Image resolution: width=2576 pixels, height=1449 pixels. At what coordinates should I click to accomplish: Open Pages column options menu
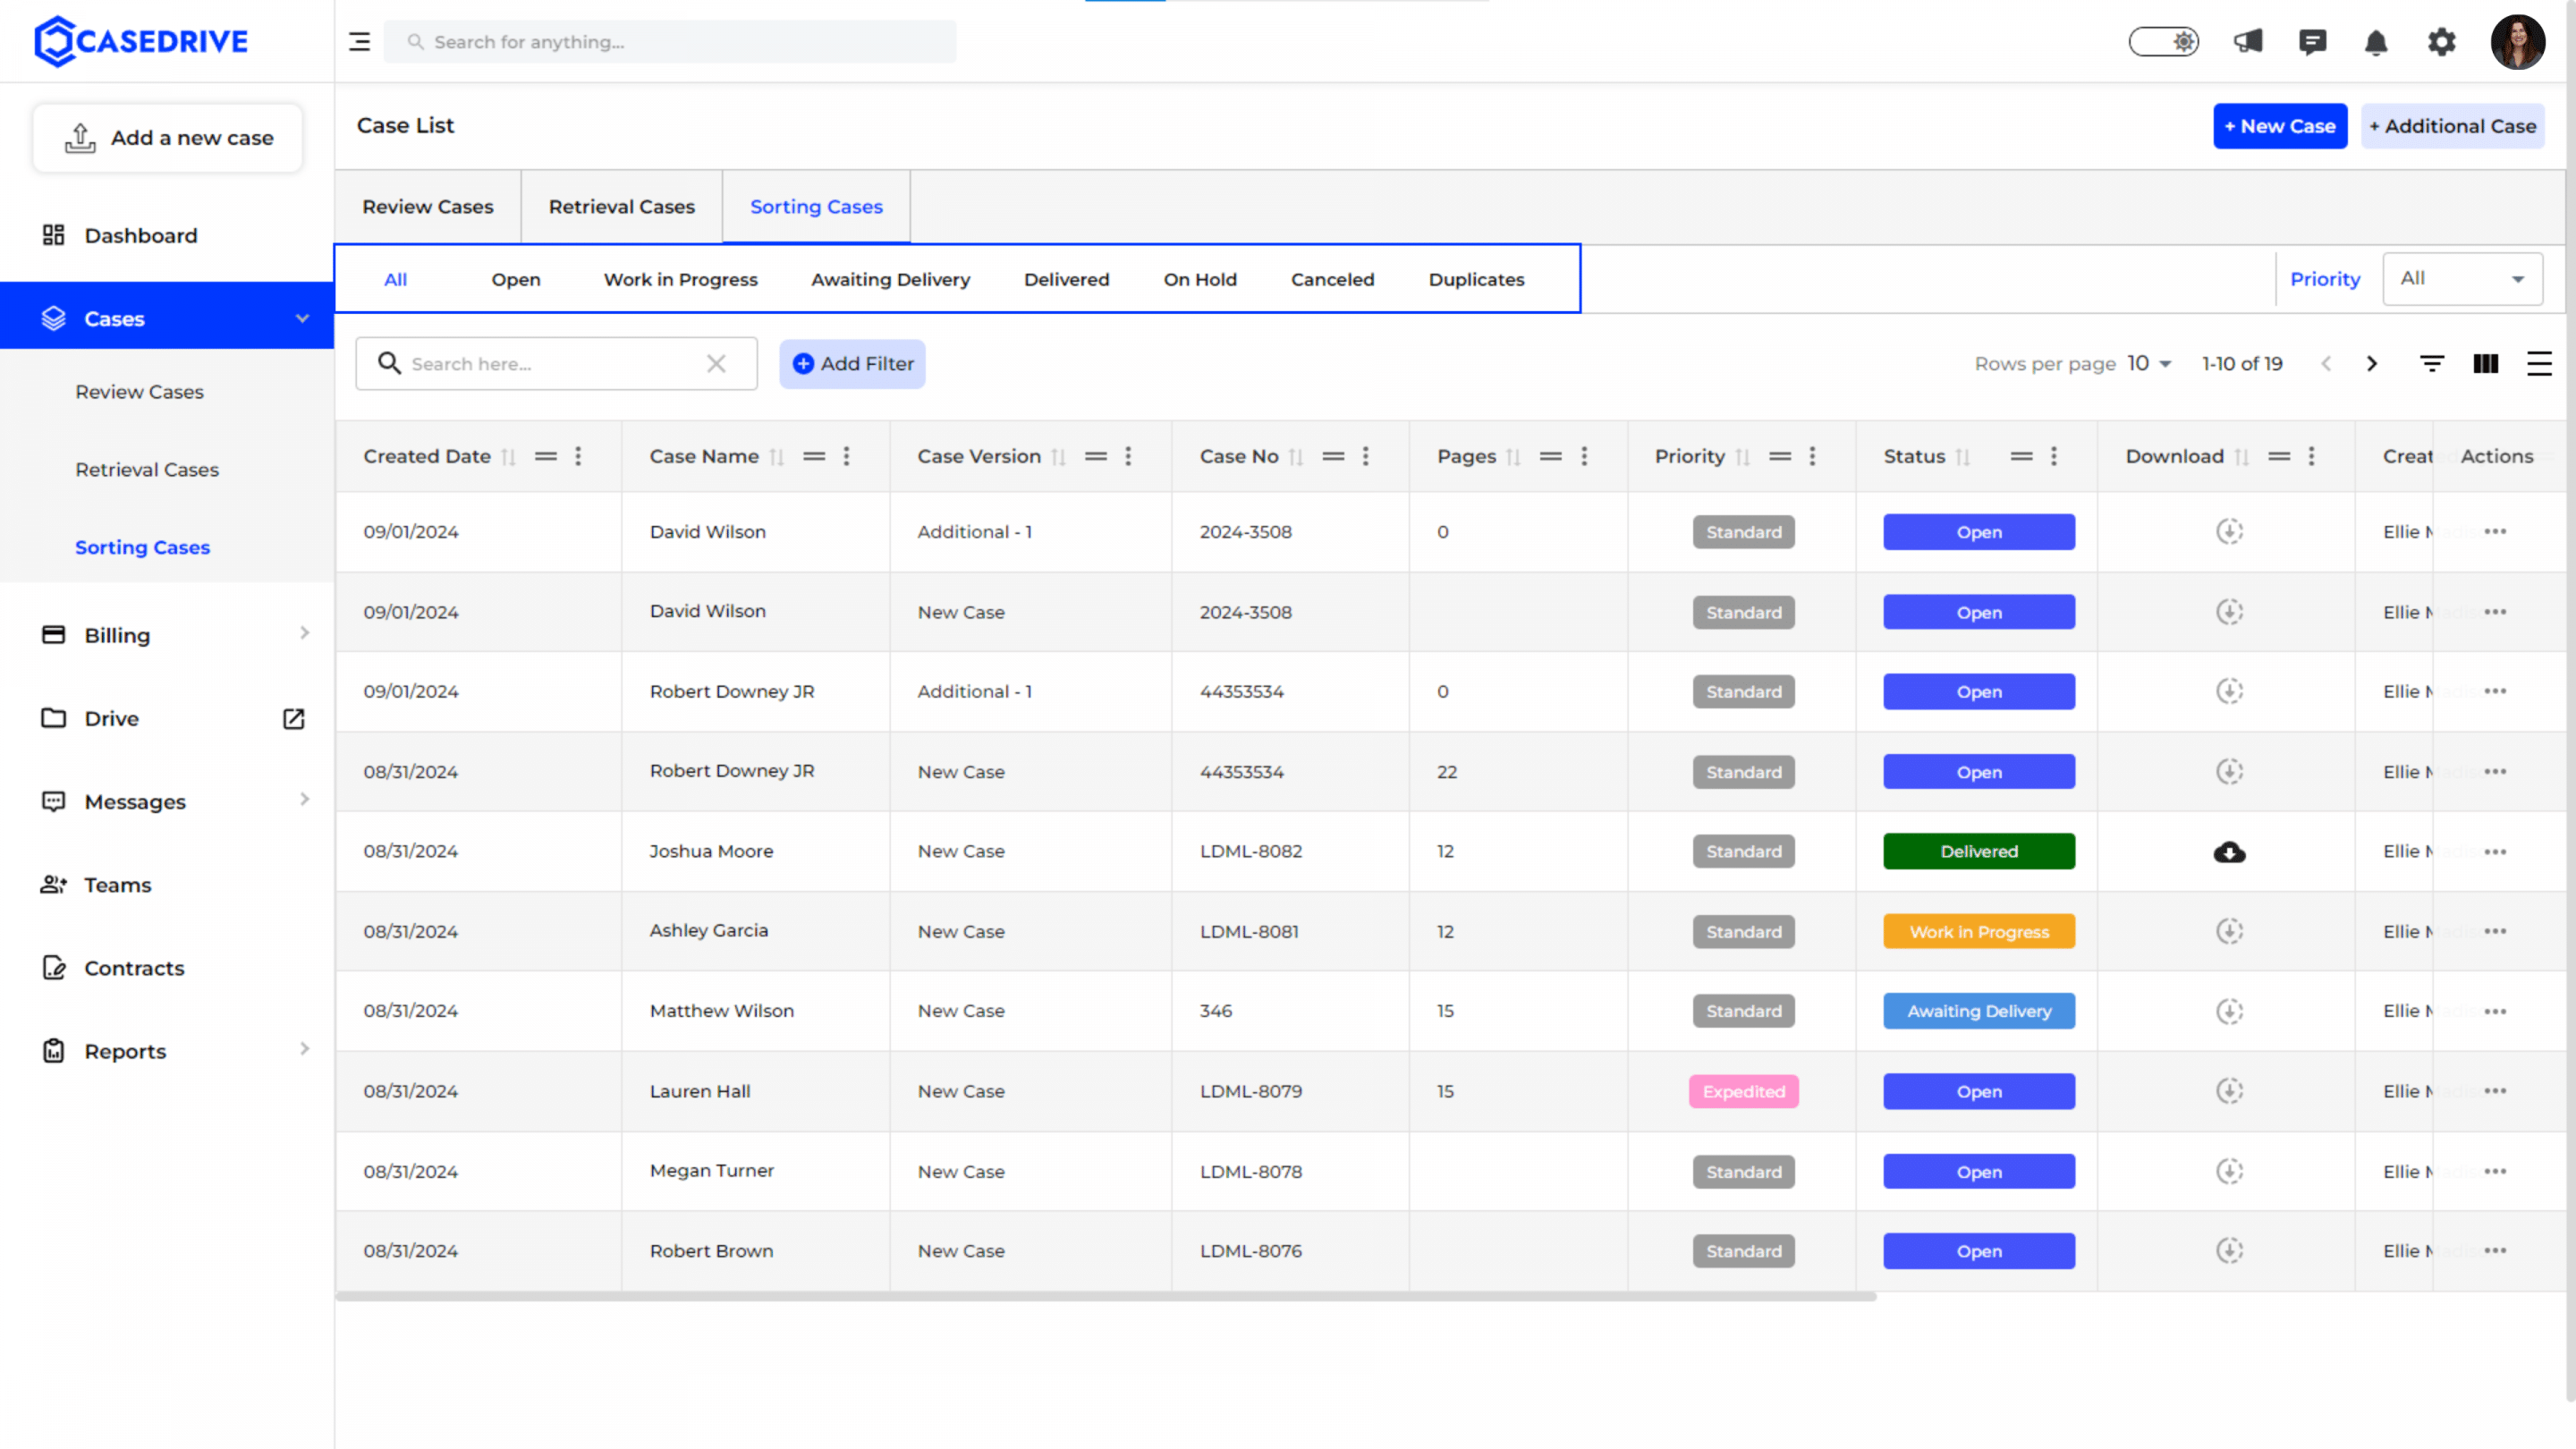point(1583,456)
